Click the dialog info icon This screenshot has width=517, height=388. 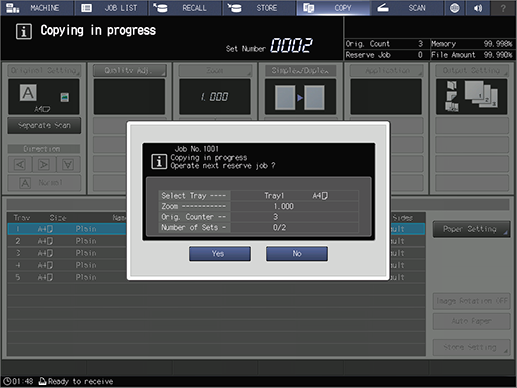(x=159, y=162)
